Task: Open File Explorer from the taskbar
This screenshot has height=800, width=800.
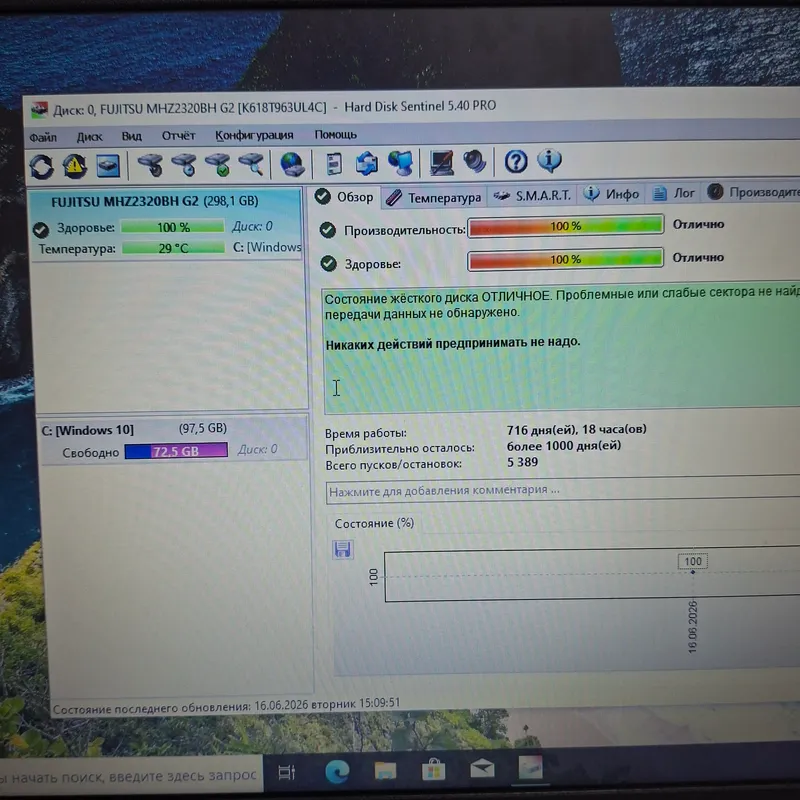Action: tap(385, 770)
